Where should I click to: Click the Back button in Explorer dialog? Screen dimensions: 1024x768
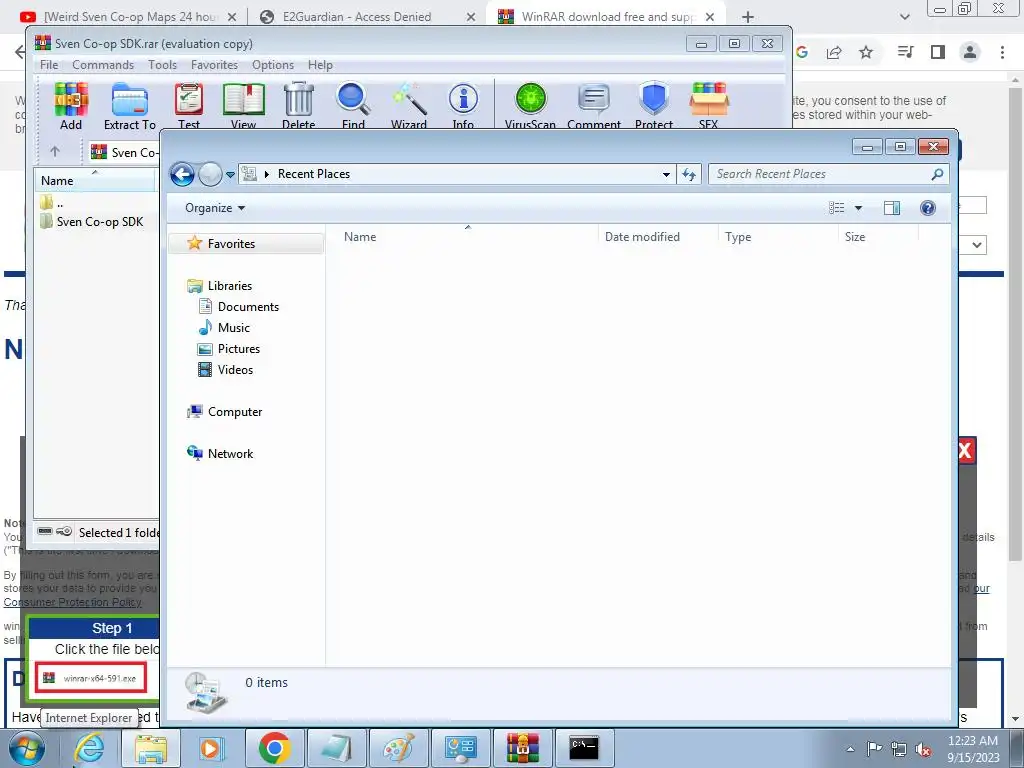182,174
